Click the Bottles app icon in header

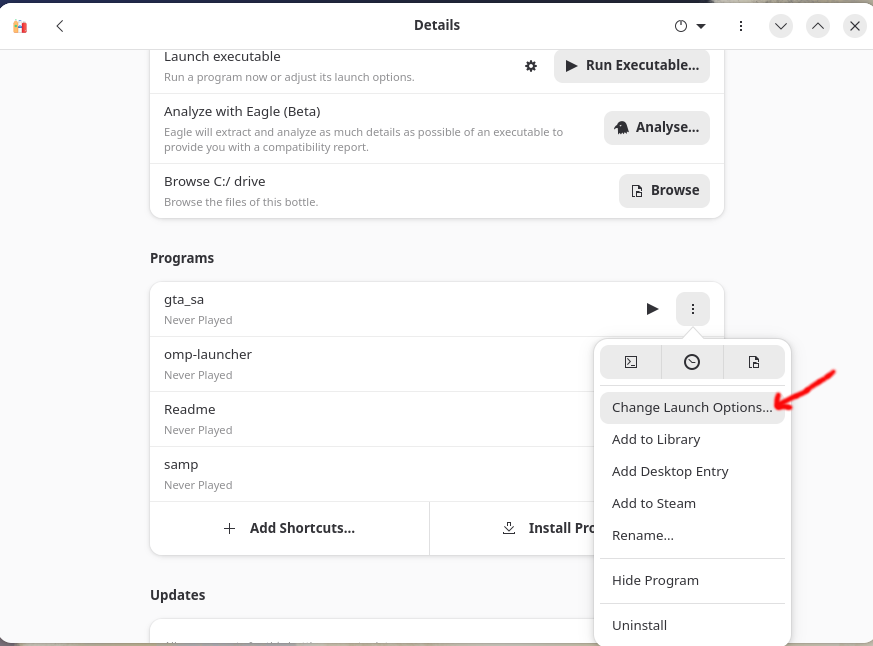(20, 26)
